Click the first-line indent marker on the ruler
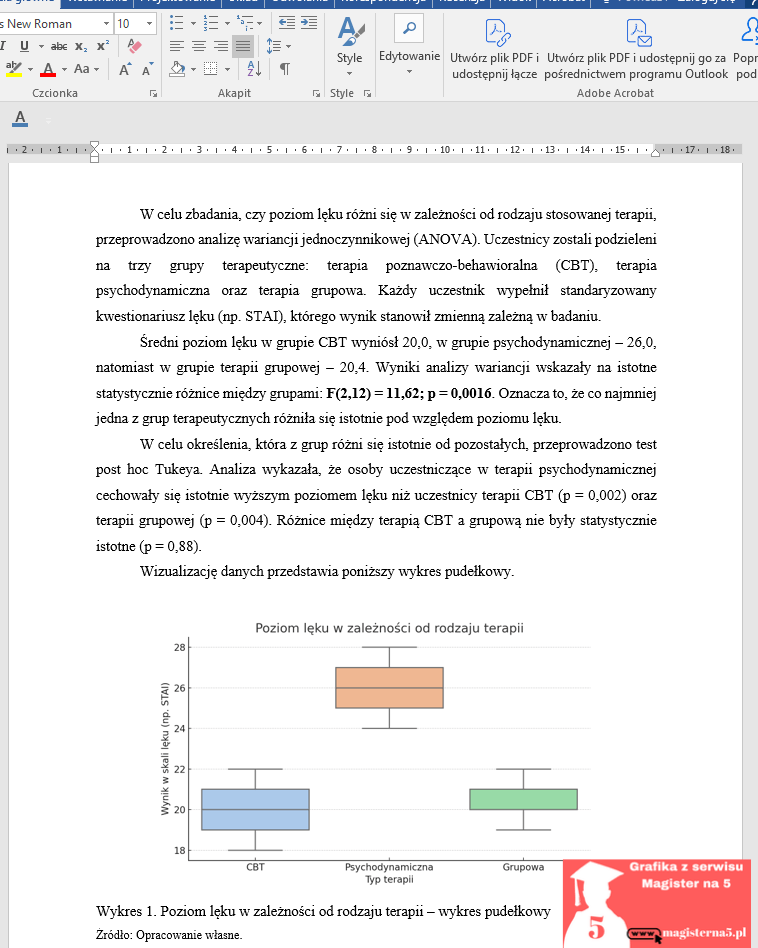The height and width of the screenshot is (948, 758). click(94, 146)
